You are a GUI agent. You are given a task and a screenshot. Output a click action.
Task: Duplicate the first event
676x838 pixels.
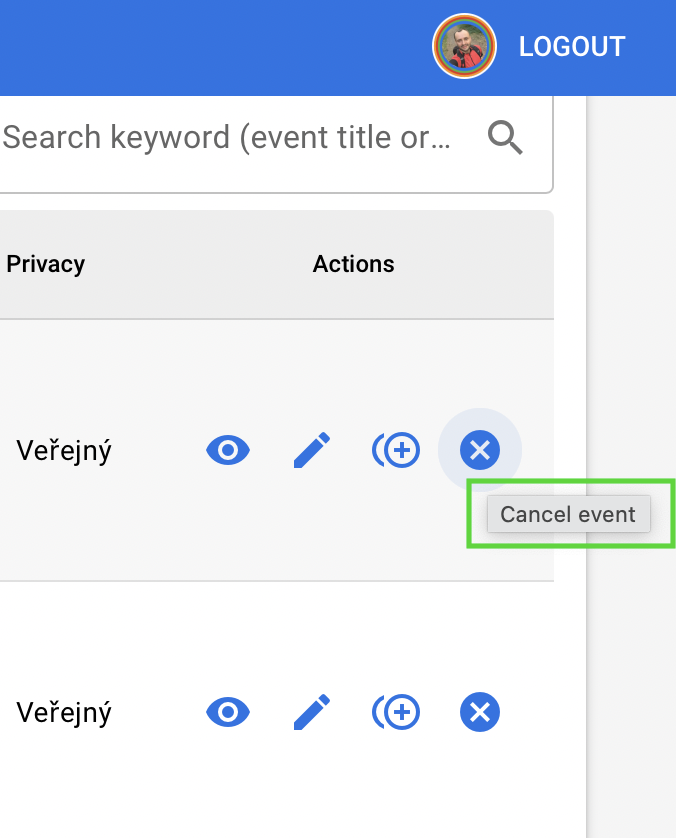pos(396,450)
